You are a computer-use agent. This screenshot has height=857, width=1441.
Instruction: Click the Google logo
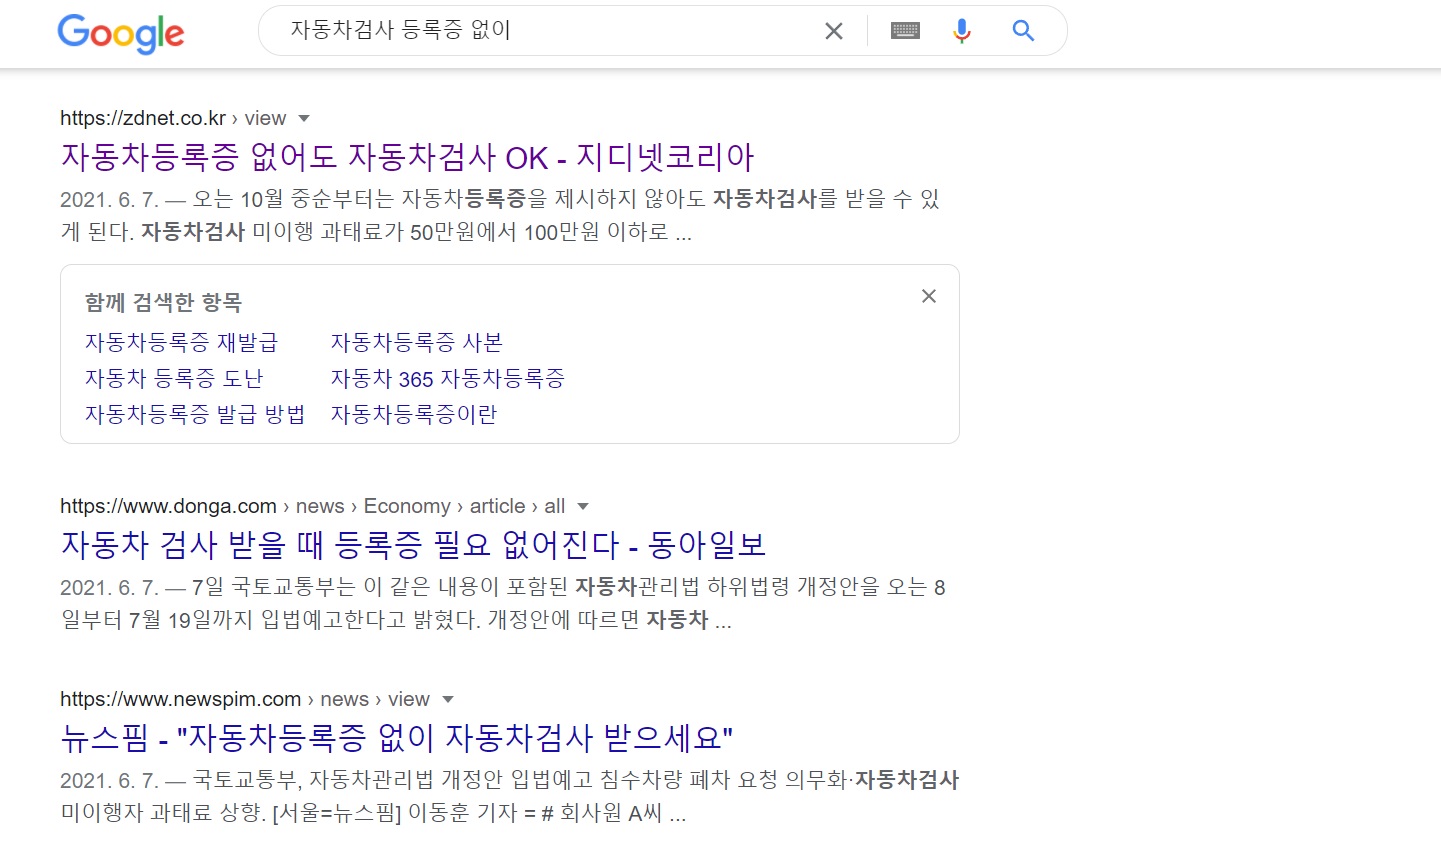tap(121, 33)
